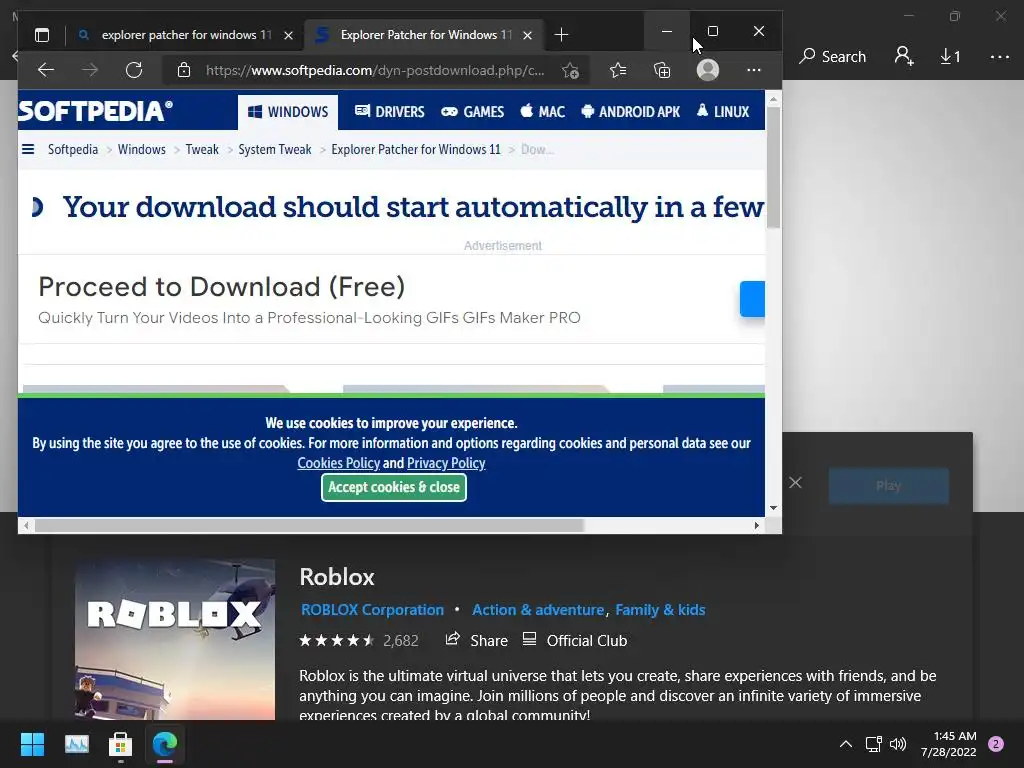Go to Windows breadcrumb
The width and height of the screenshot is (1024, 768).
click(x=142, y=150)
